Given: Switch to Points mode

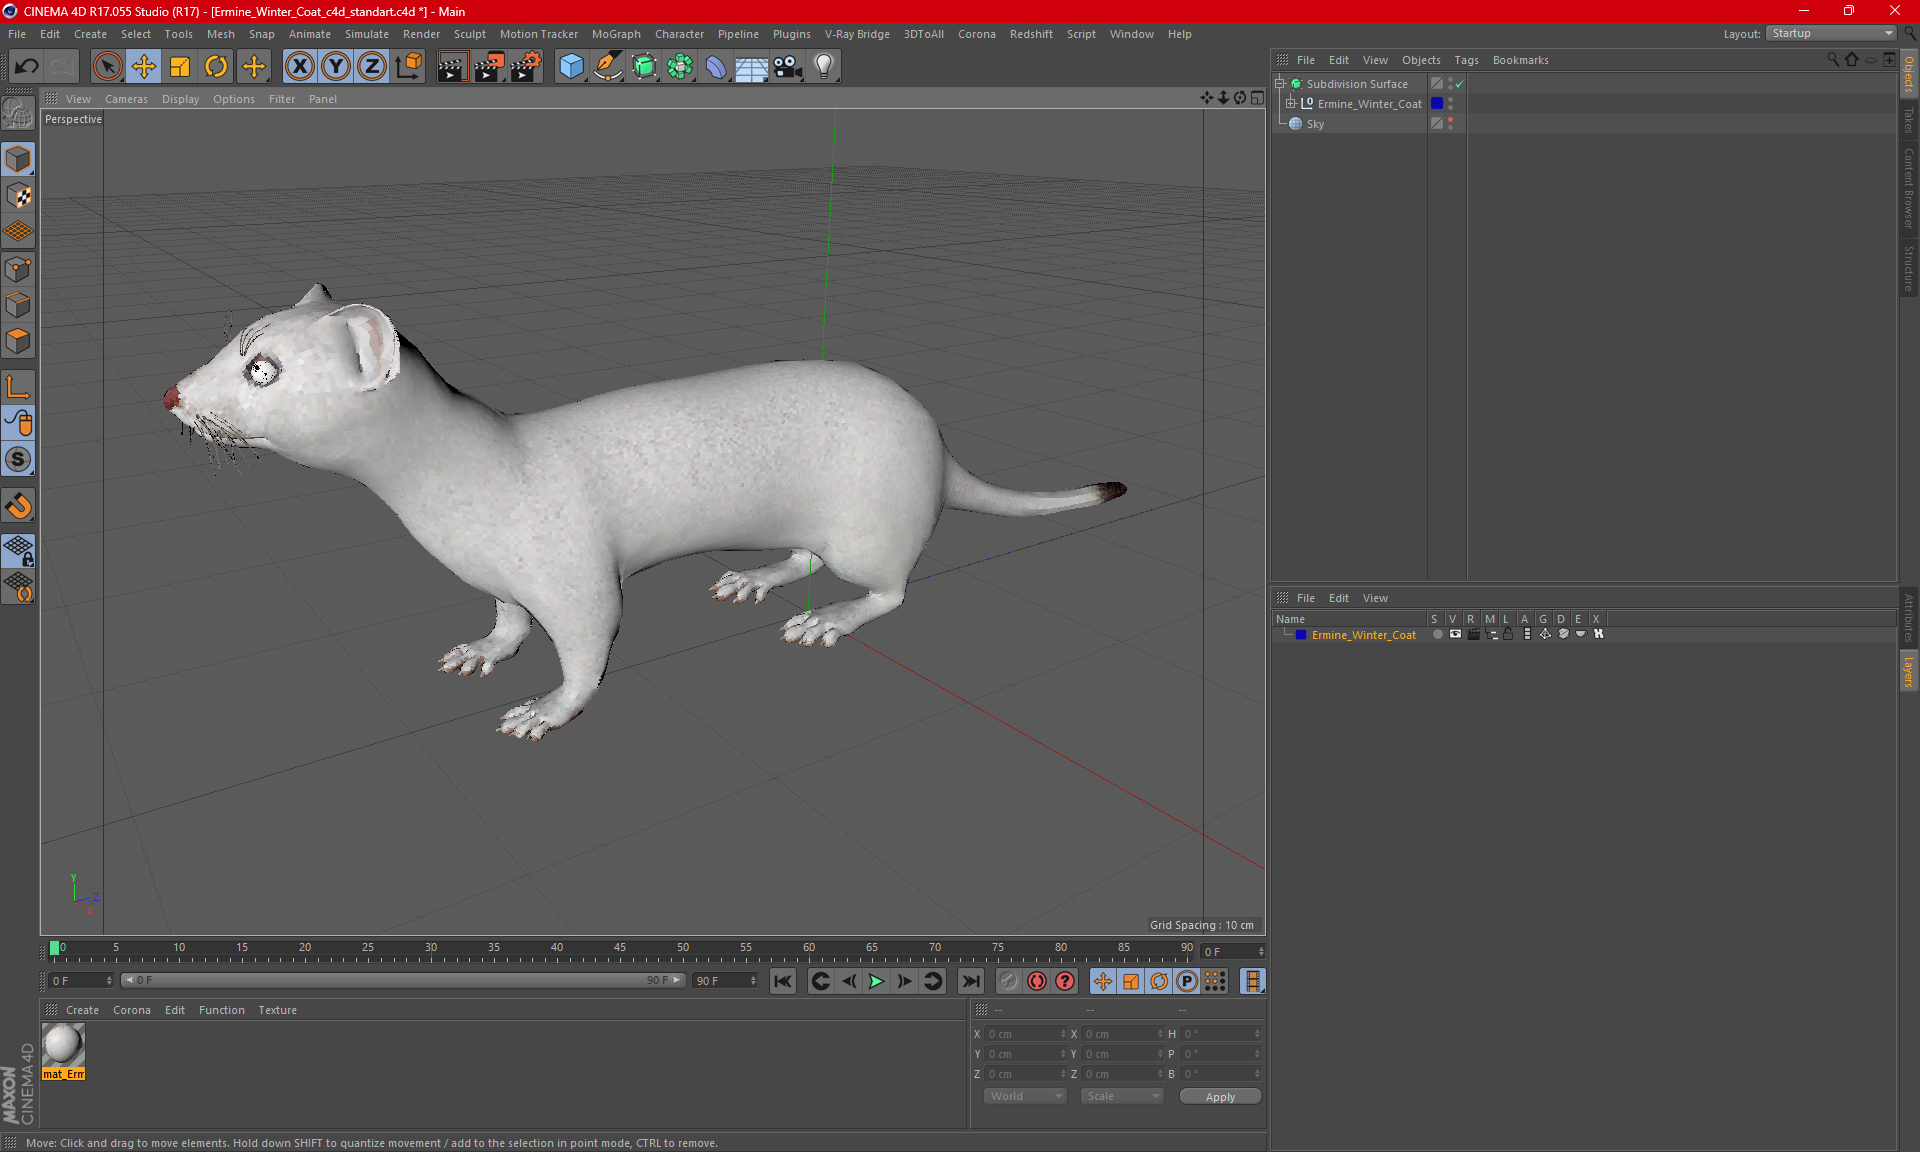Looking at the screenshot, I should tap(18, 269).
